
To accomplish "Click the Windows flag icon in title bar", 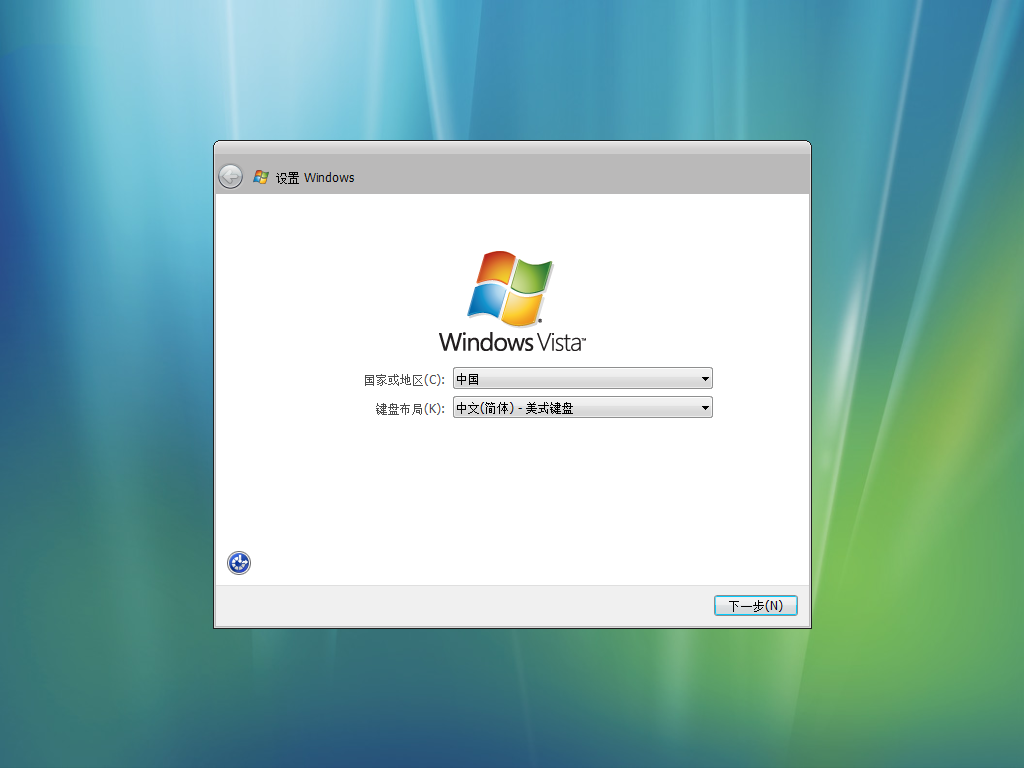I will coord(261,177).
